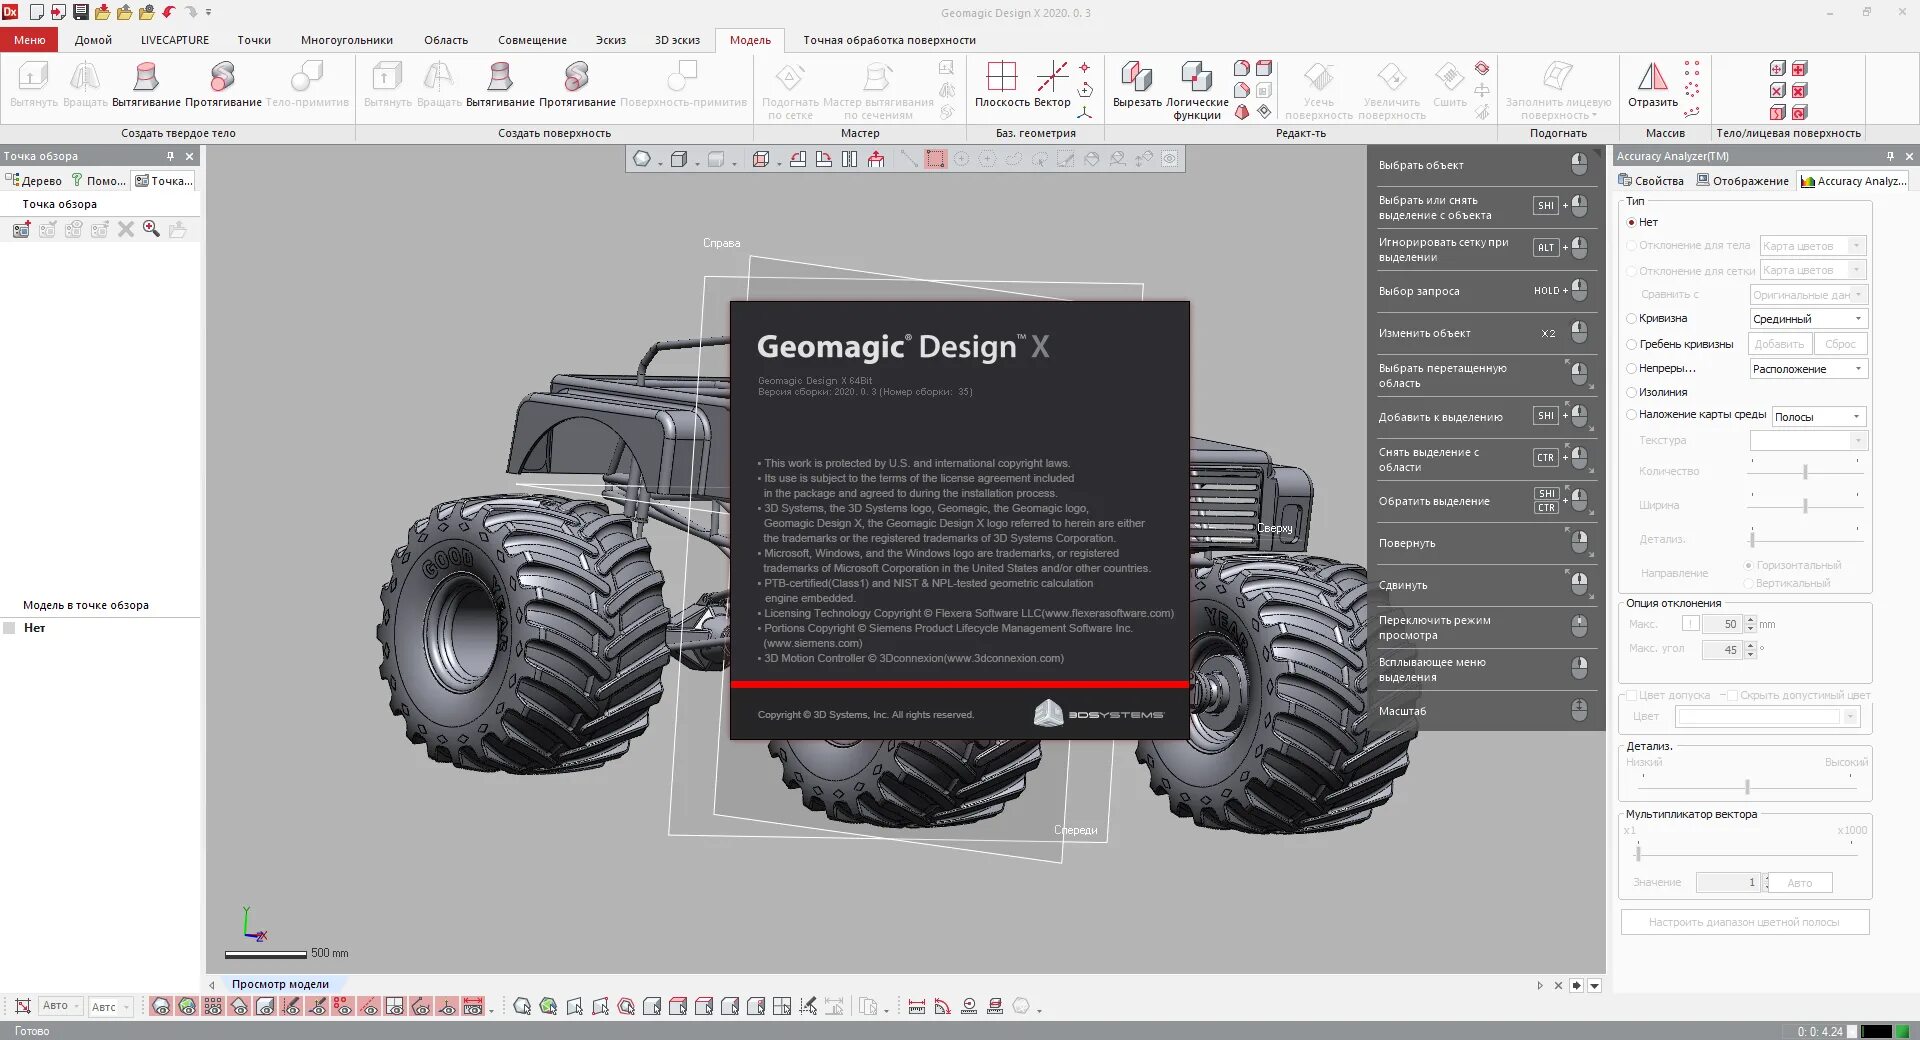Click the solid Extrude (Вытягивание) tool
Viewport: 1920px width, 1040px height.
(x=146, y=84)
